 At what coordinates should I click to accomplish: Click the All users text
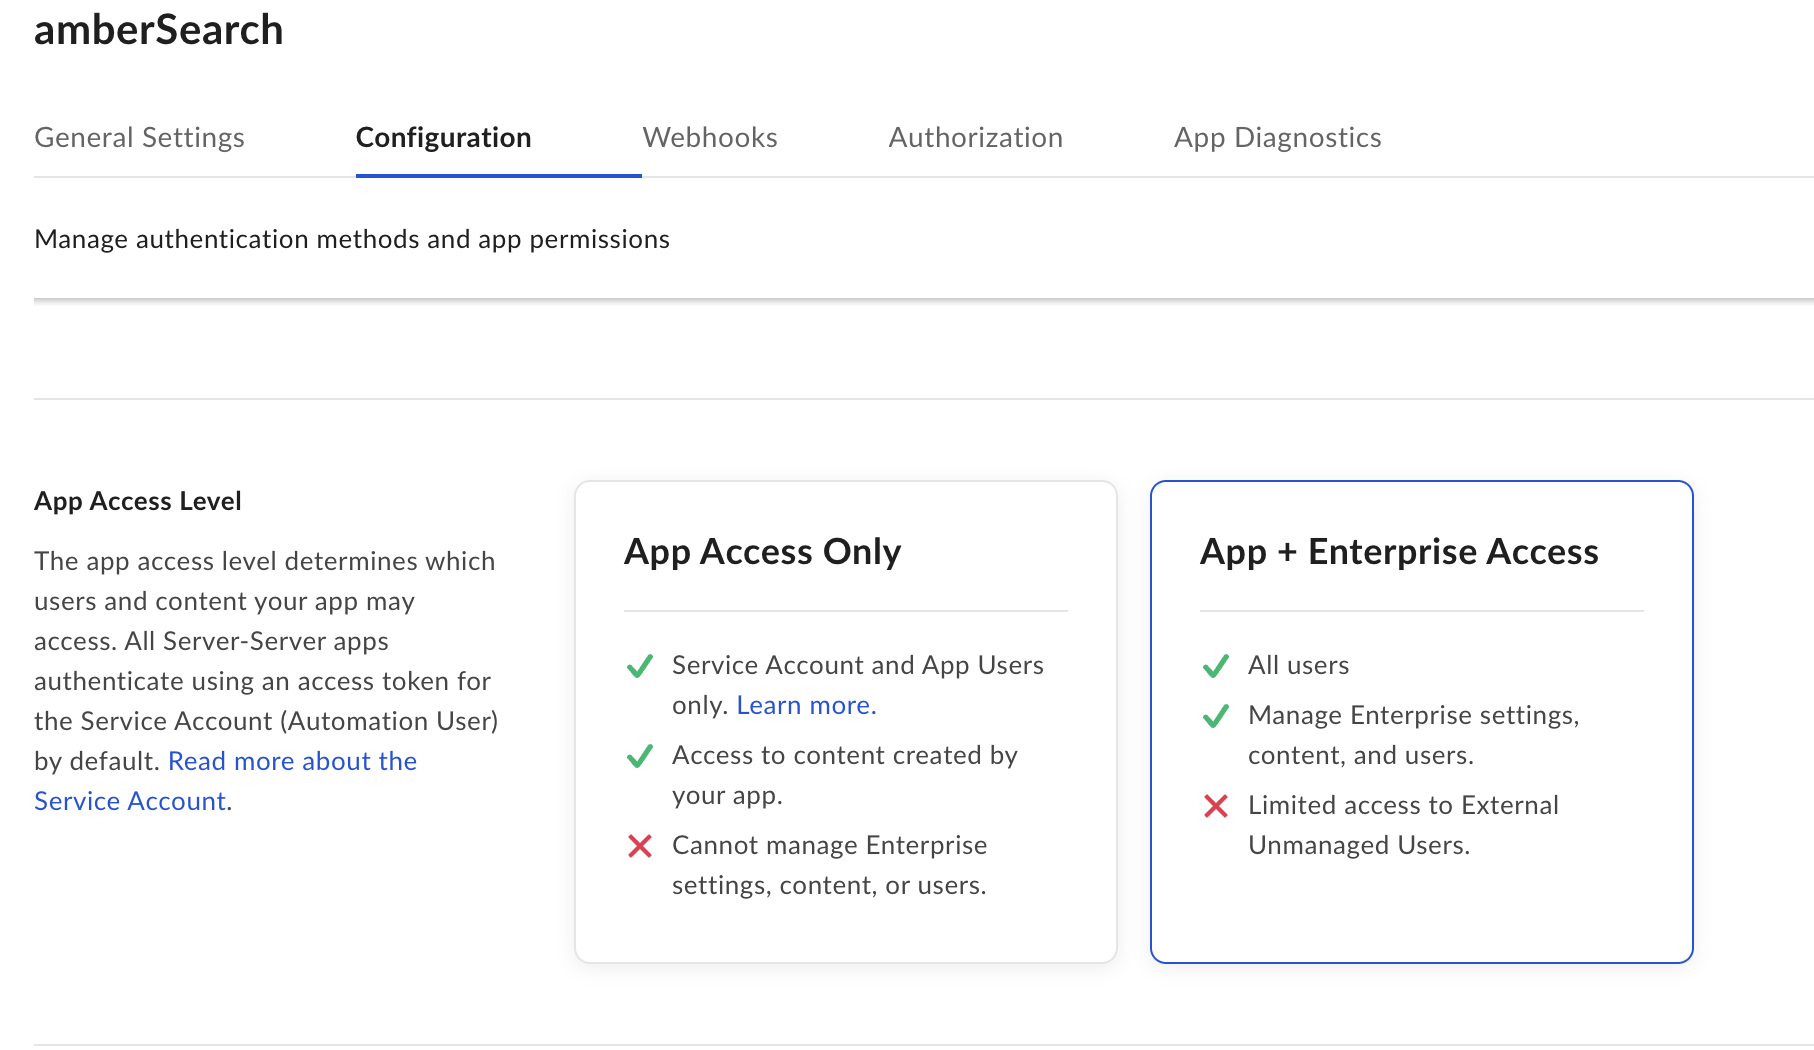tap(1298, 665)
